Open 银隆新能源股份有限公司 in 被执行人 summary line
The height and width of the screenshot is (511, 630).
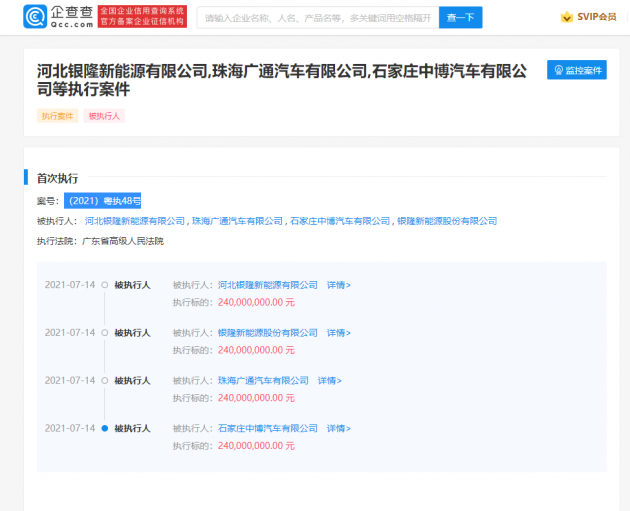[447, 221]
